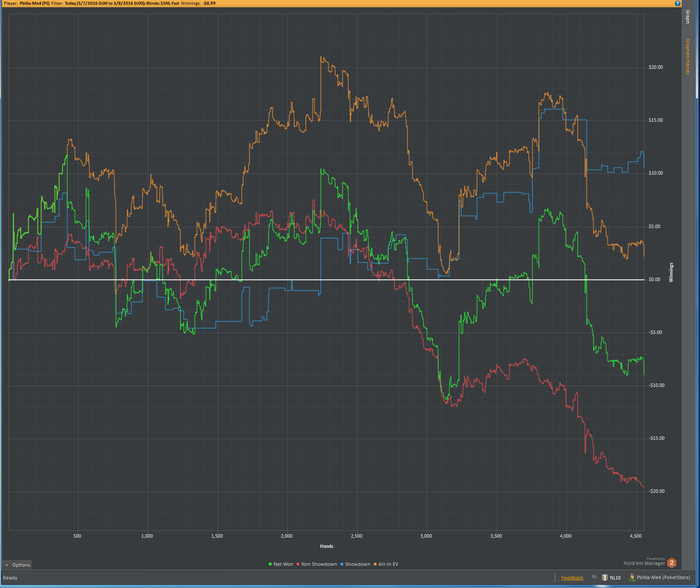
Task: Click the 4,000 hands axis label
Action: (x=566, y=536)
